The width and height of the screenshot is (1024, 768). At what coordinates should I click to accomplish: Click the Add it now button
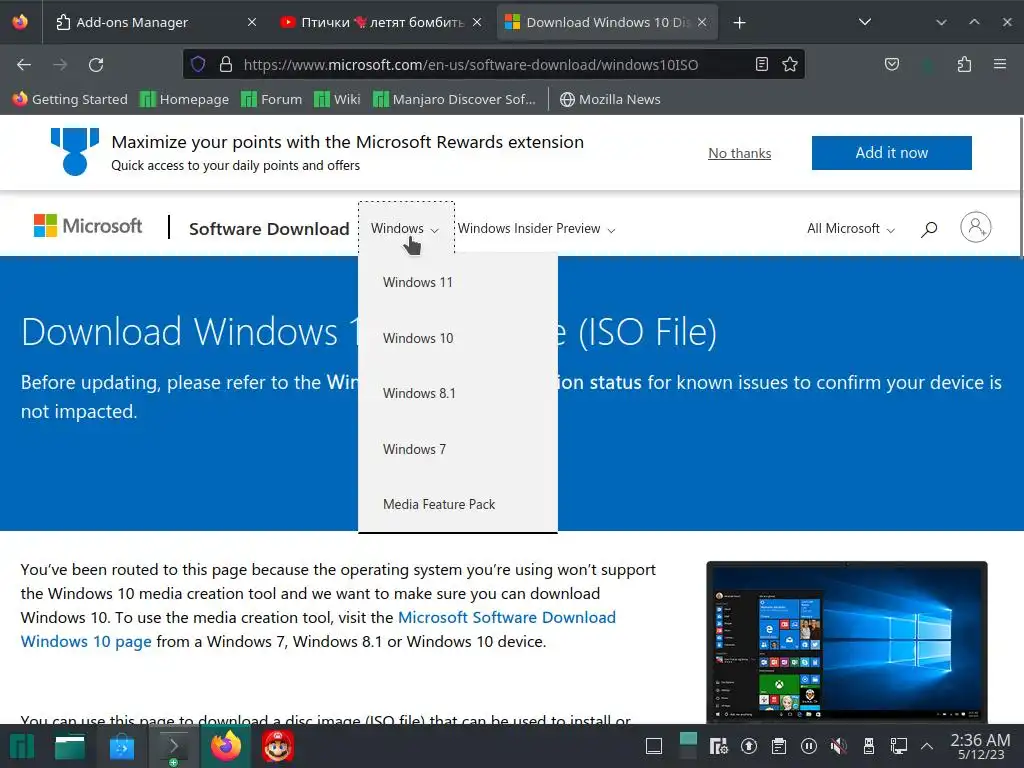[x=891, y=153]
